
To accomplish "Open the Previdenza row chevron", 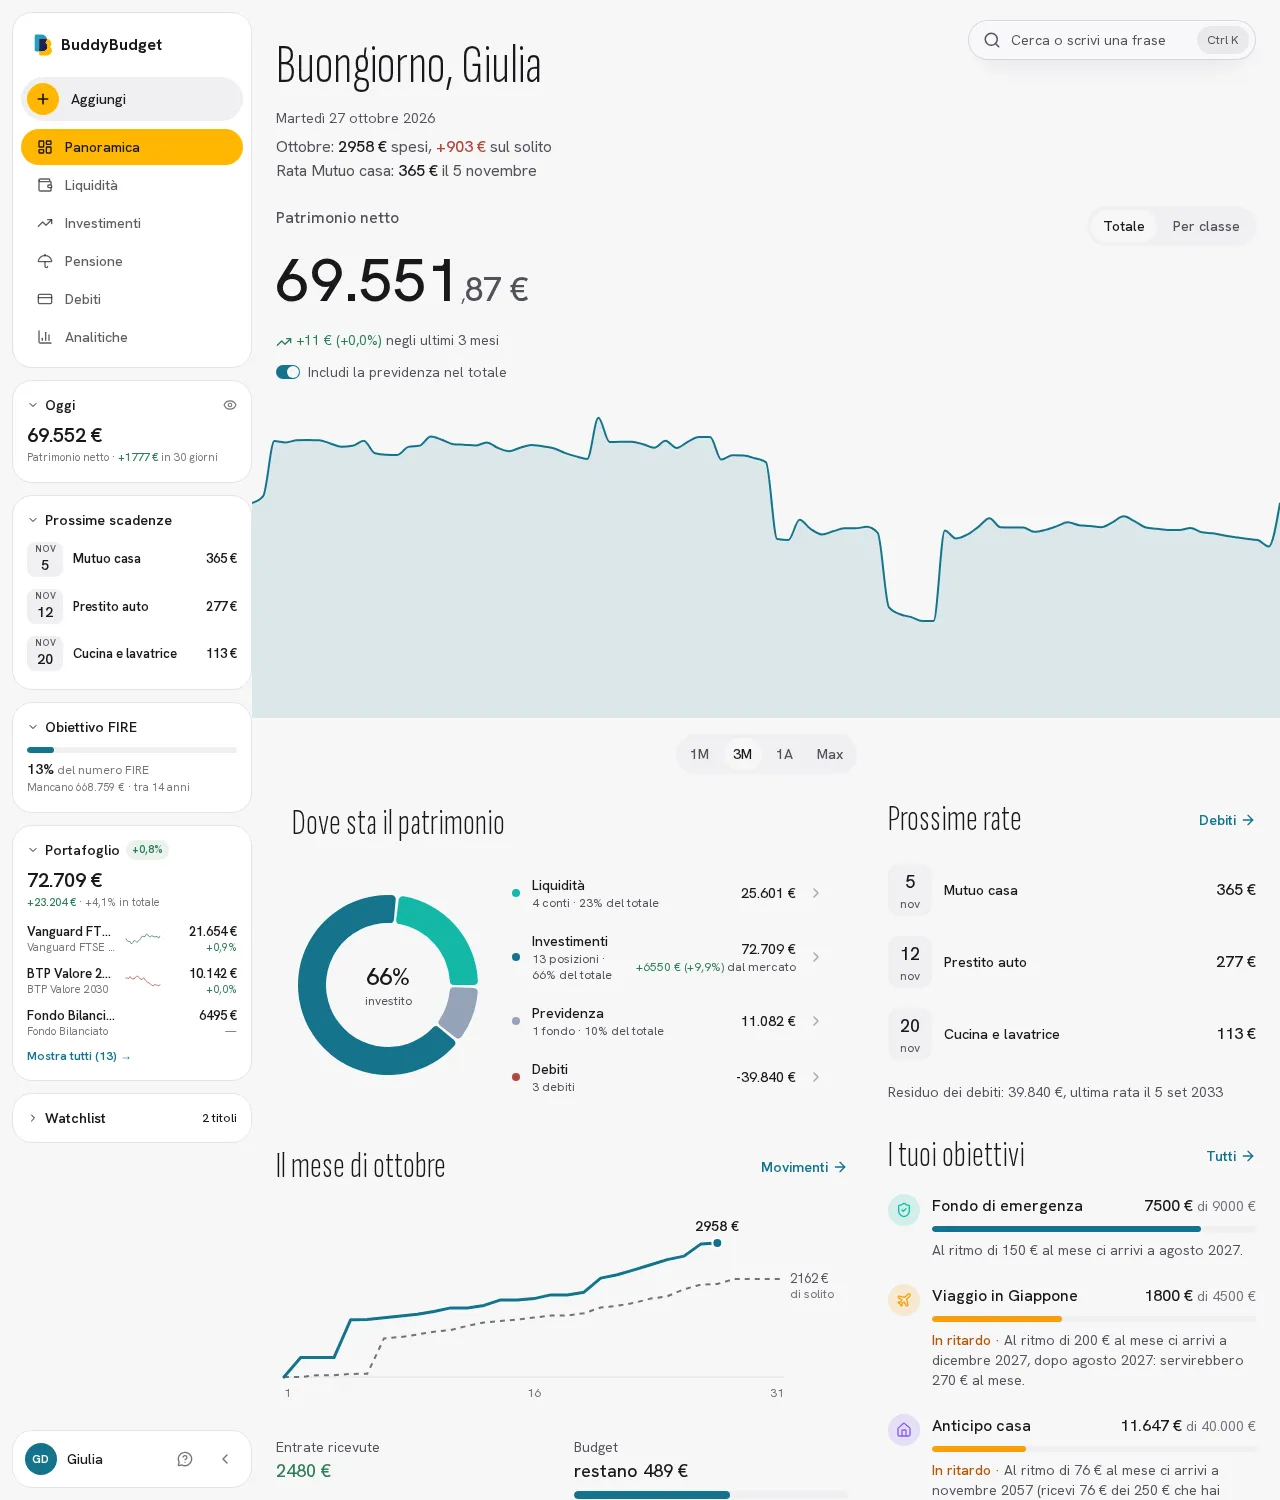I will pyautogui.click(x=816, y=1021).
